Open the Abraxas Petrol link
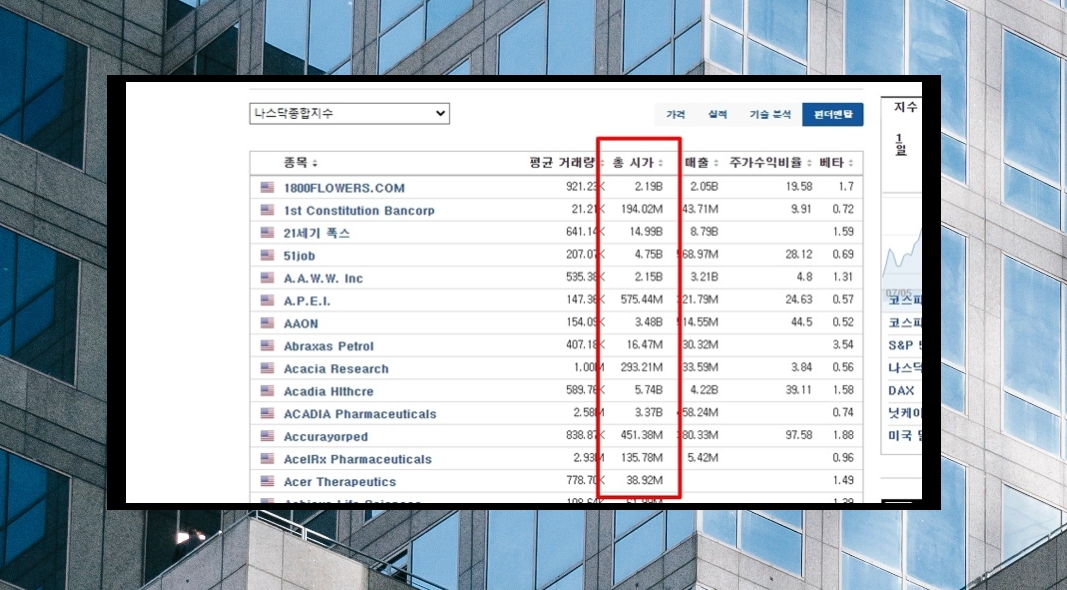This screenshot has width=1067, height=590. click(x=329, y=346)
